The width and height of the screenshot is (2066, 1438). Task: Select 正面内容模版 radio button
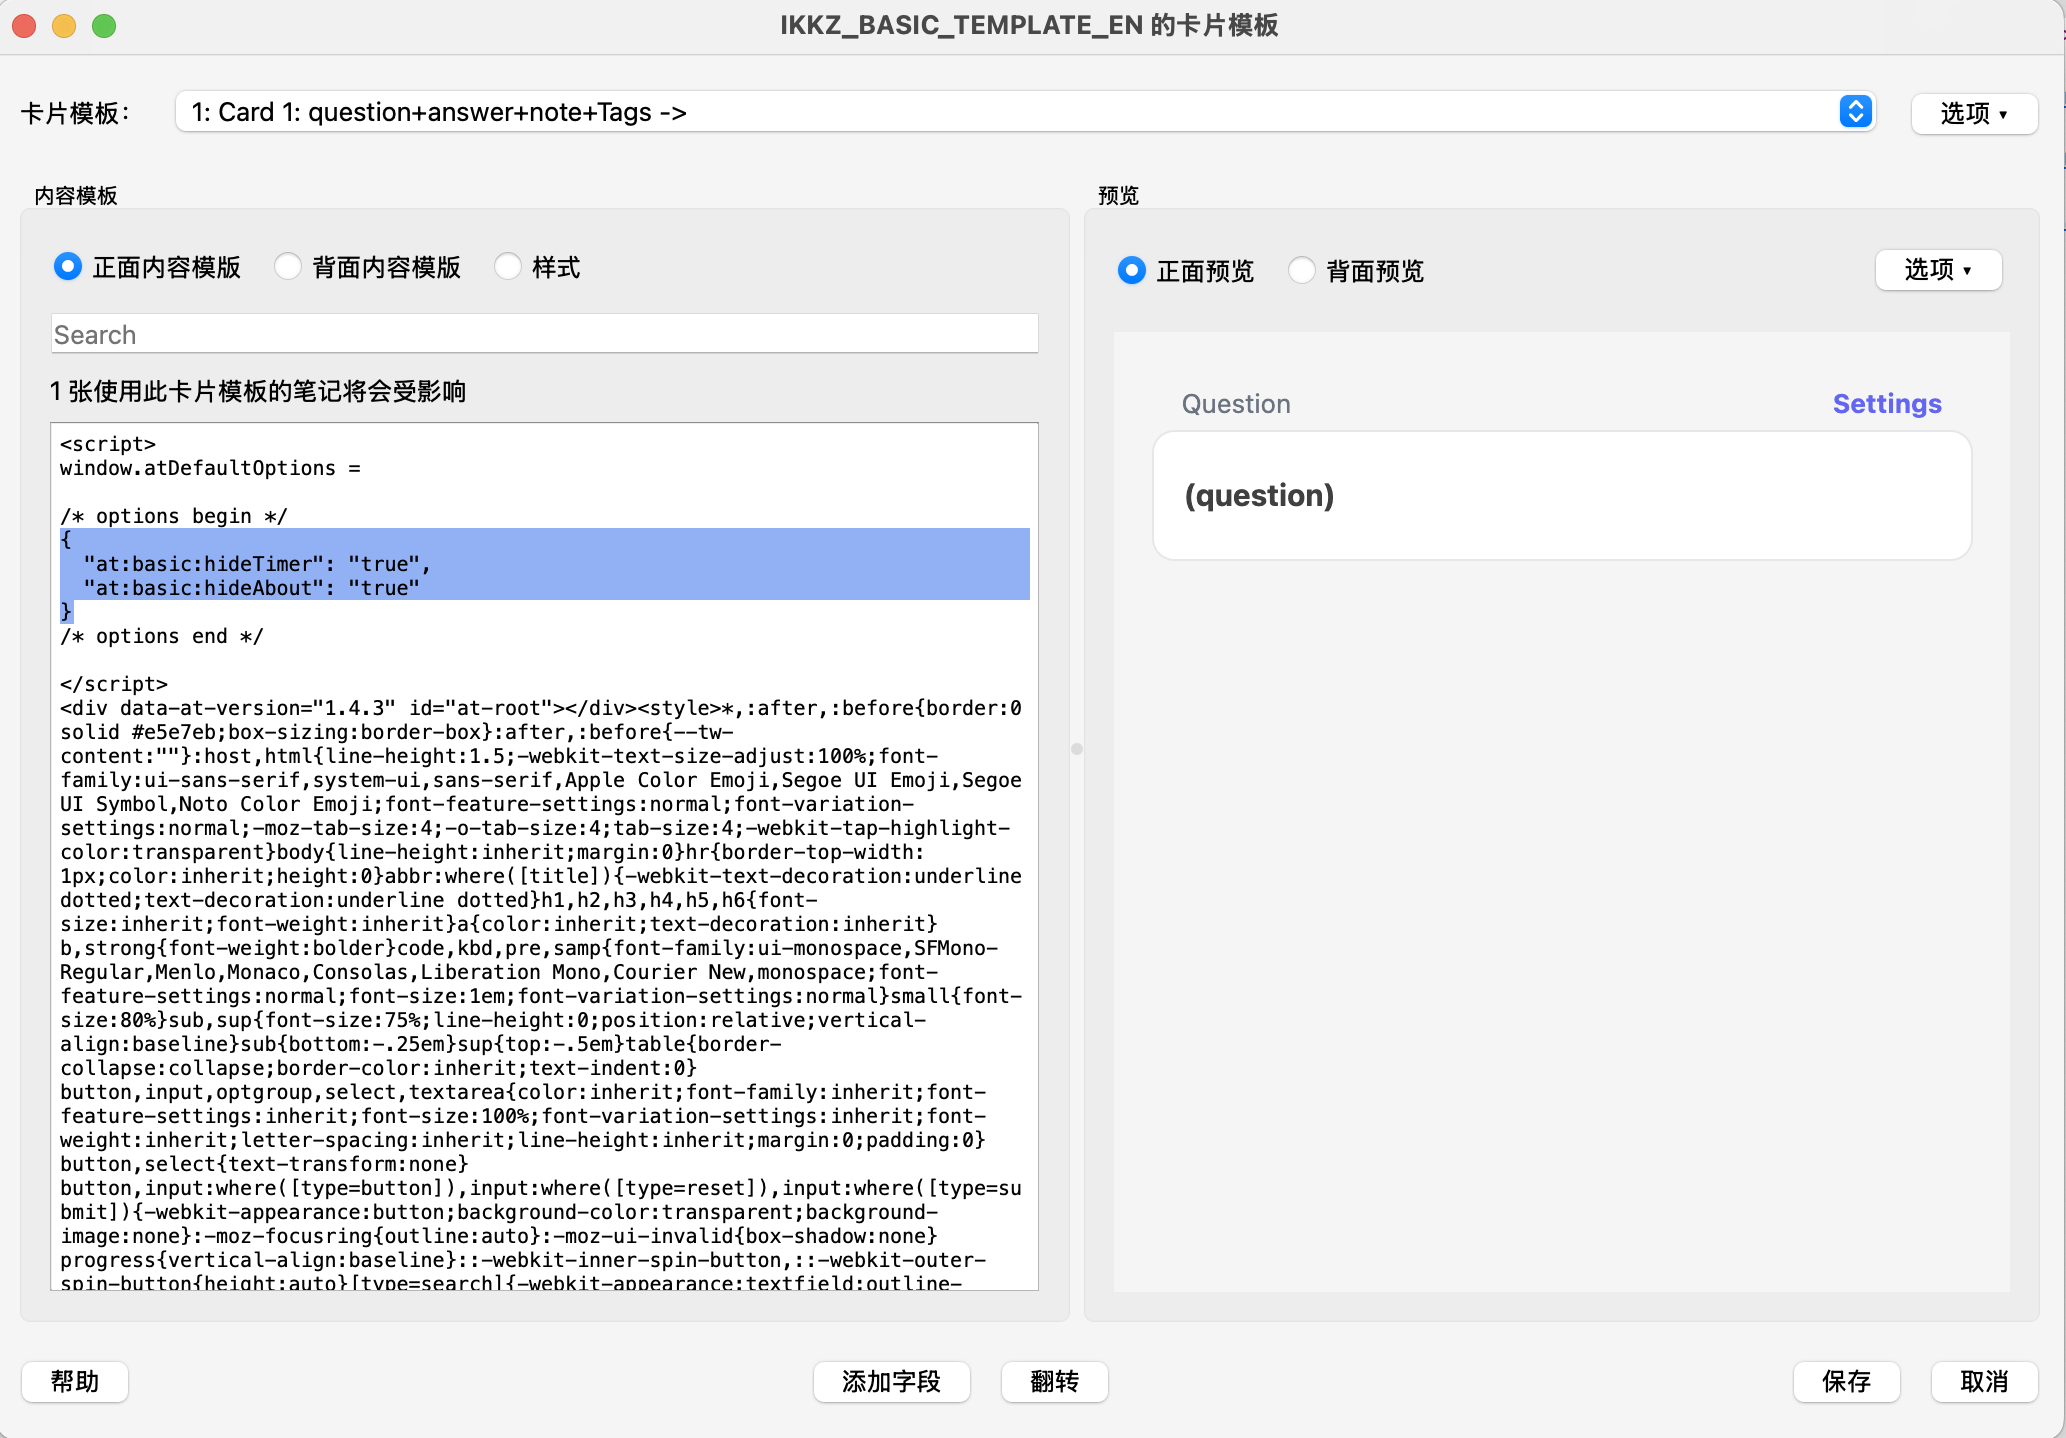point(68,267)
